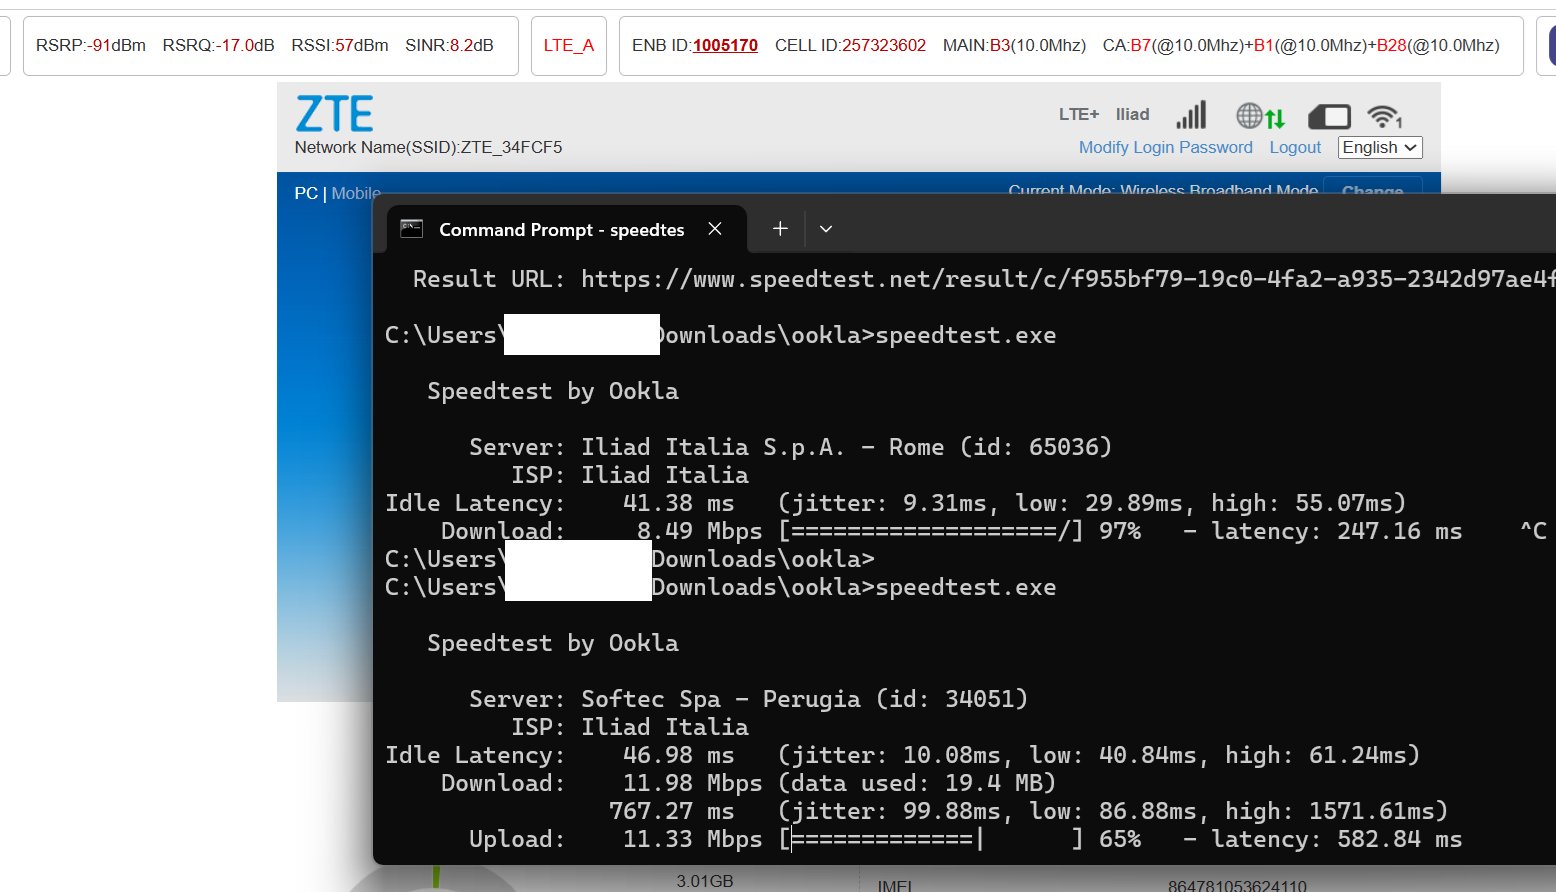
Task: Select the Command Prompt - speedtest tab
Action: pos(560,230)
